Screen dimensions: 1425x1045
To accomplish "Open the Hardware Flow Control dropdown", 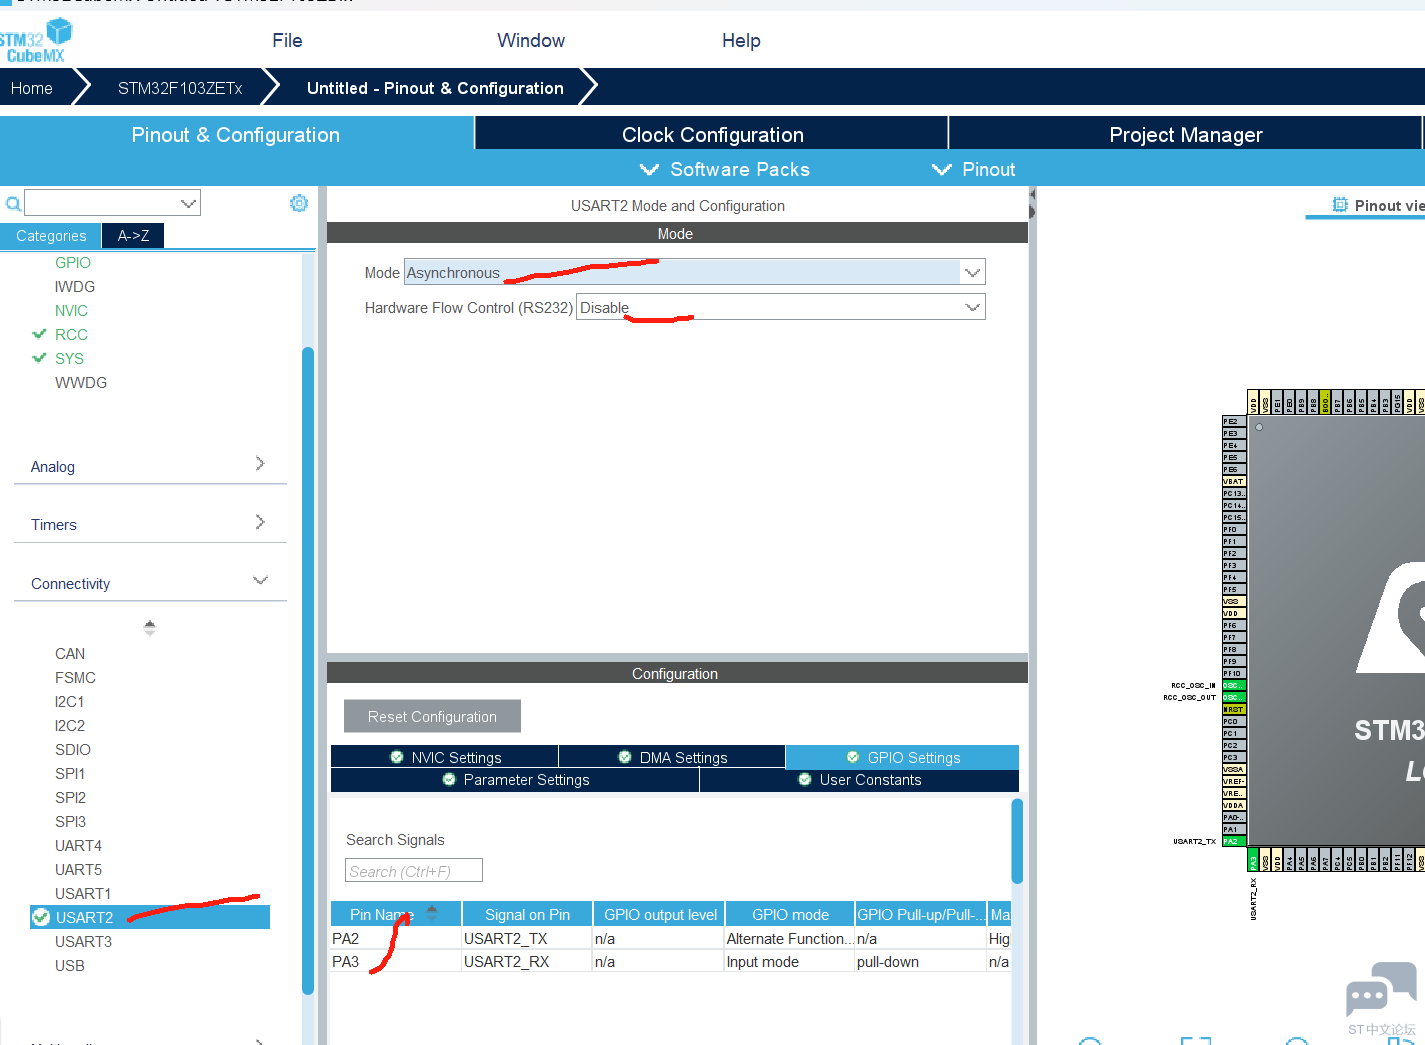I will [x=972, y=307].
